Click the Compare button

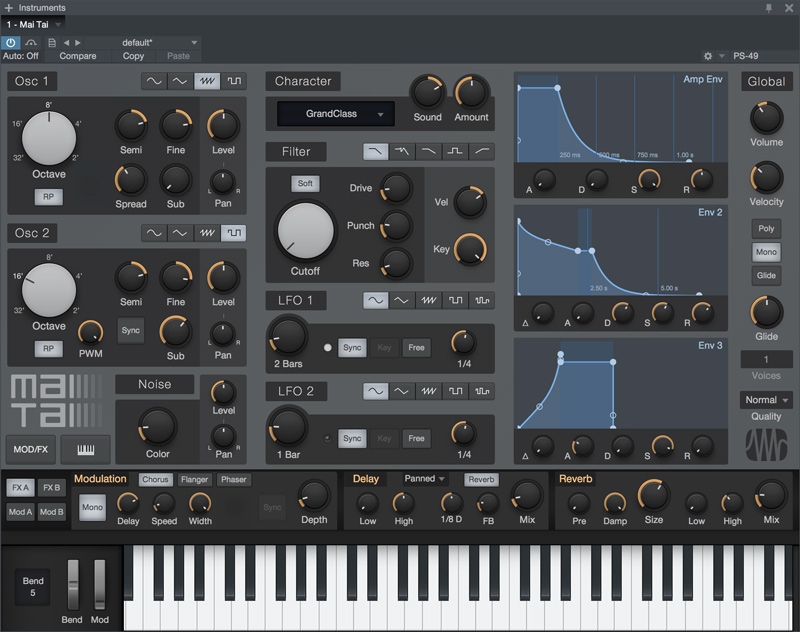point(78,56)
